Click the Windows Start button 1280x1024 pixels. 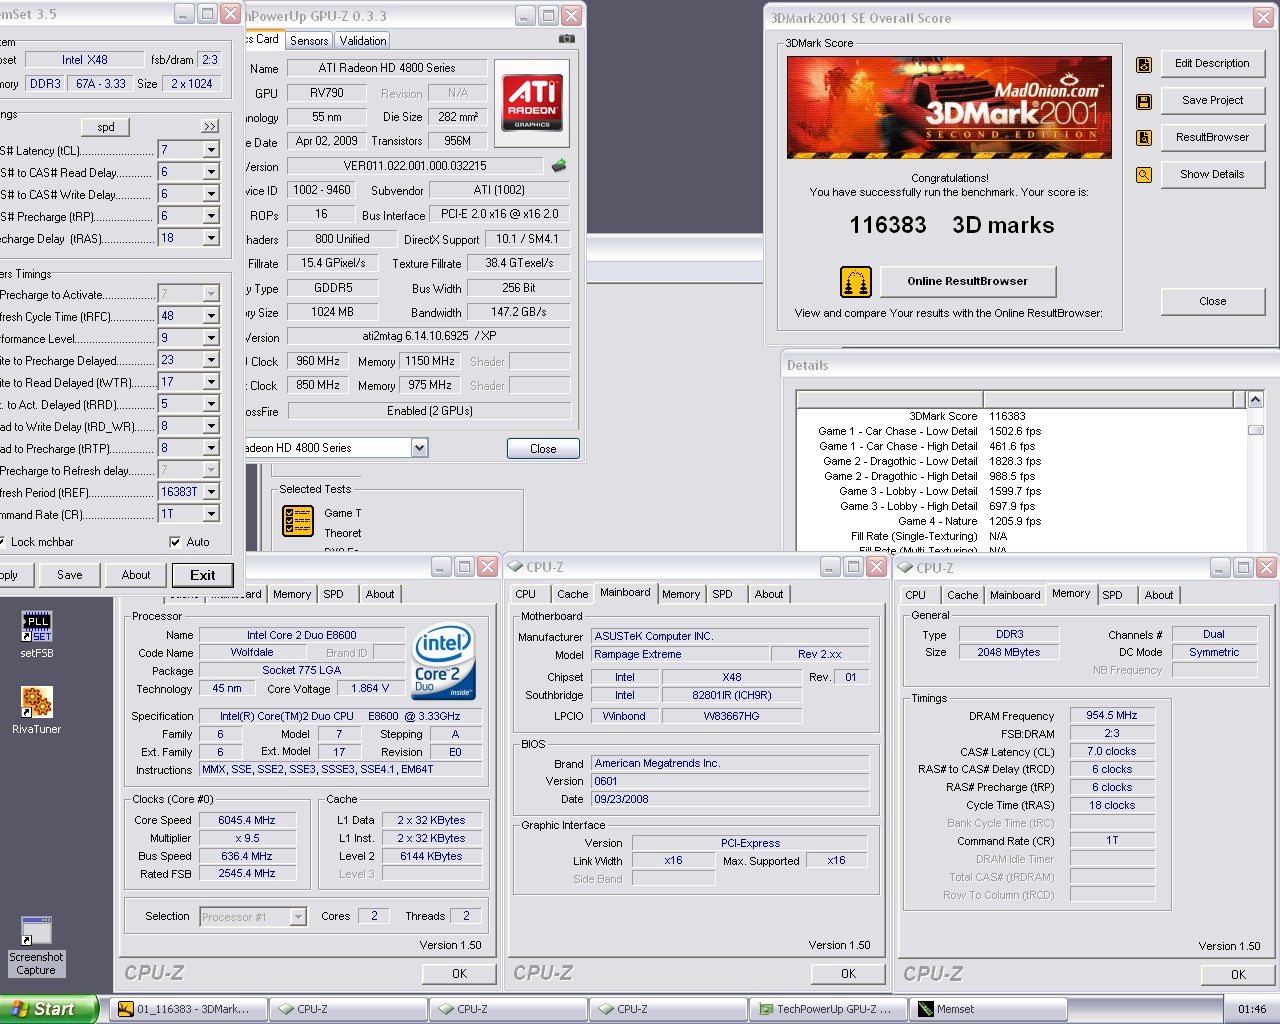(x=49, y=1009)
